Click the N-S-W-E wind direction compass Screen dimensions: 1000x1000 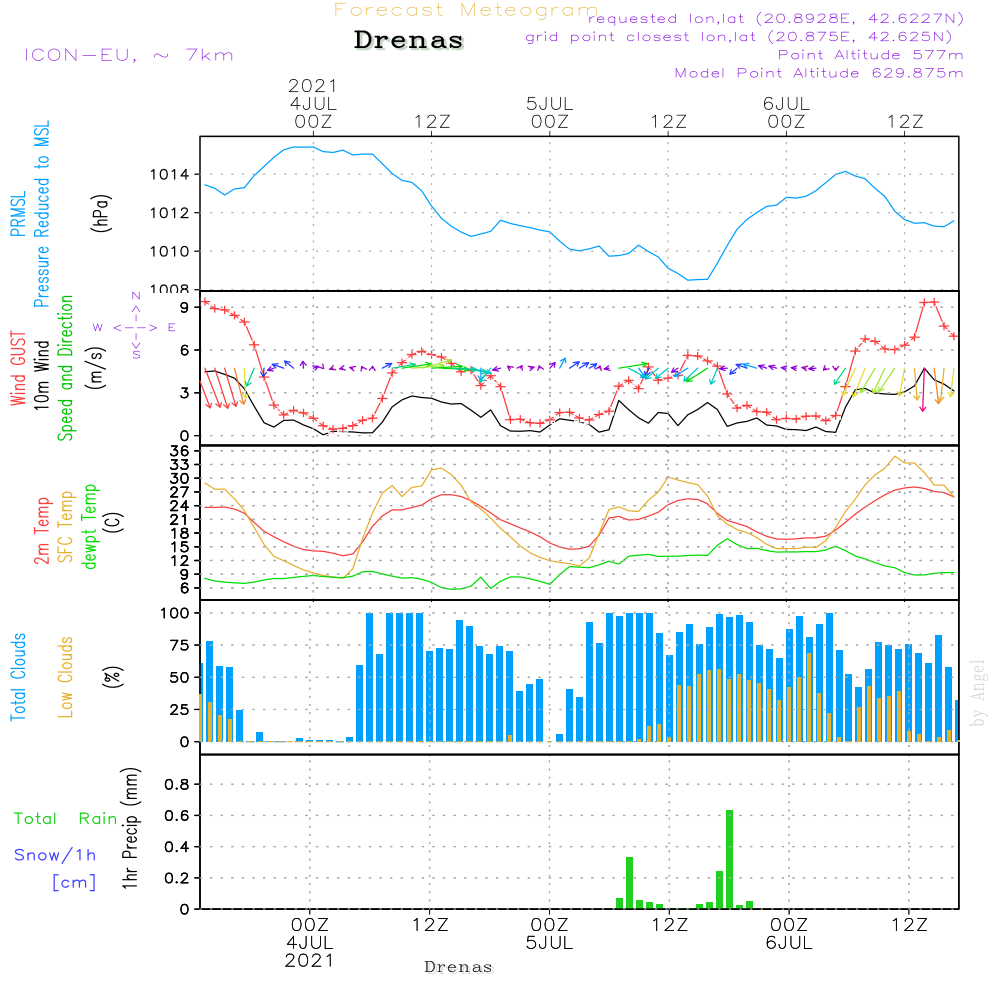click(136, 326)
